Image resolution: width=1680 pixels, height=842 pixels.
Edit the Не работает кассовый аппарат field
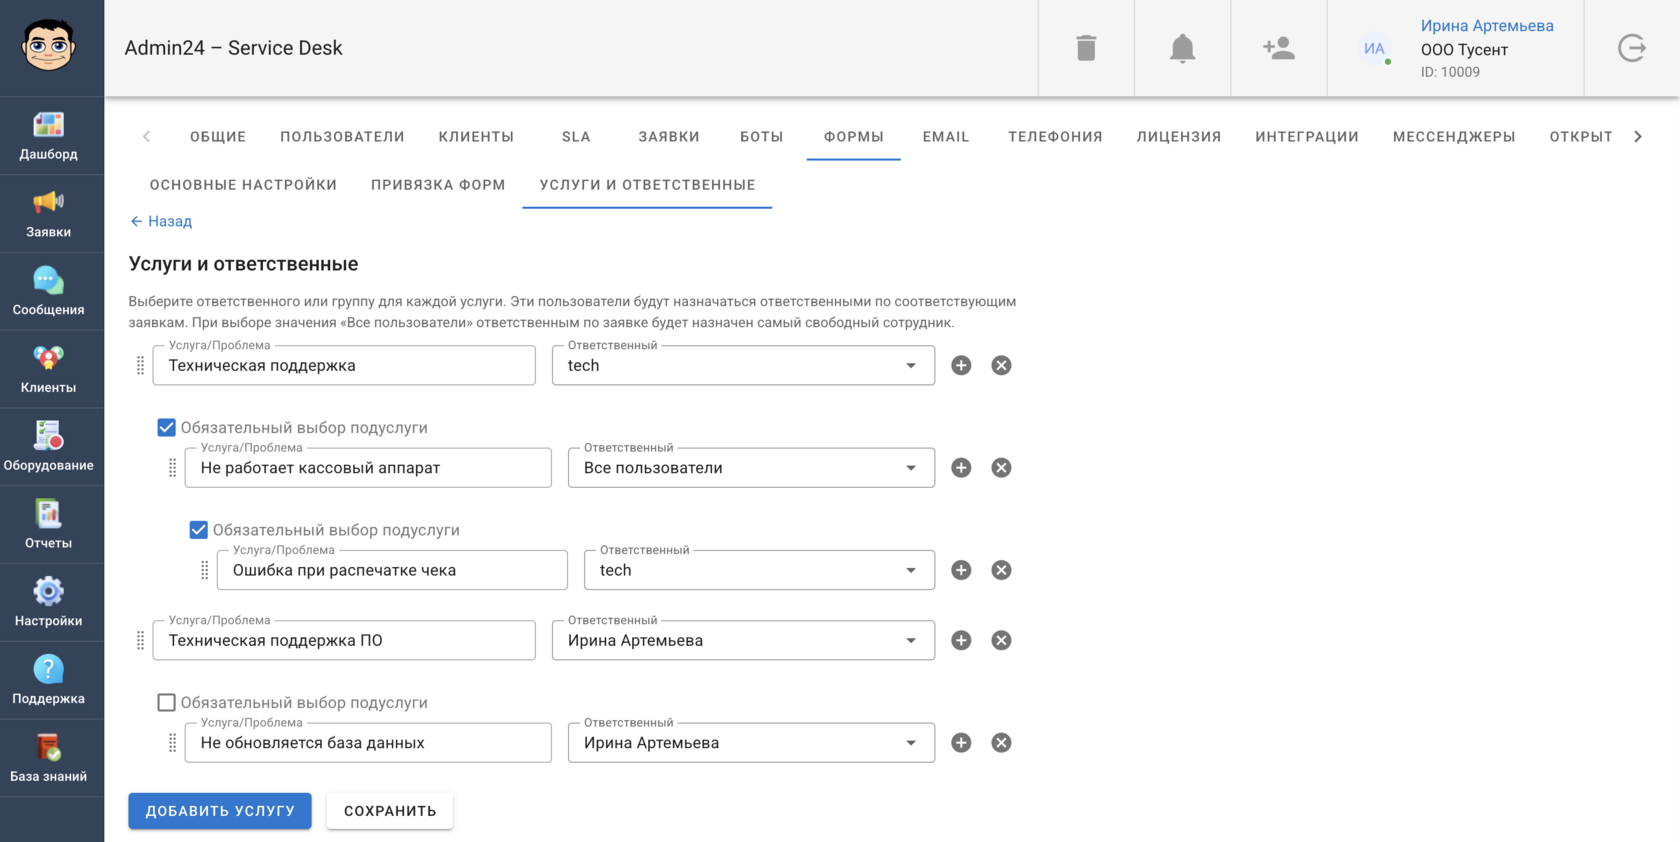pos(368,468)
